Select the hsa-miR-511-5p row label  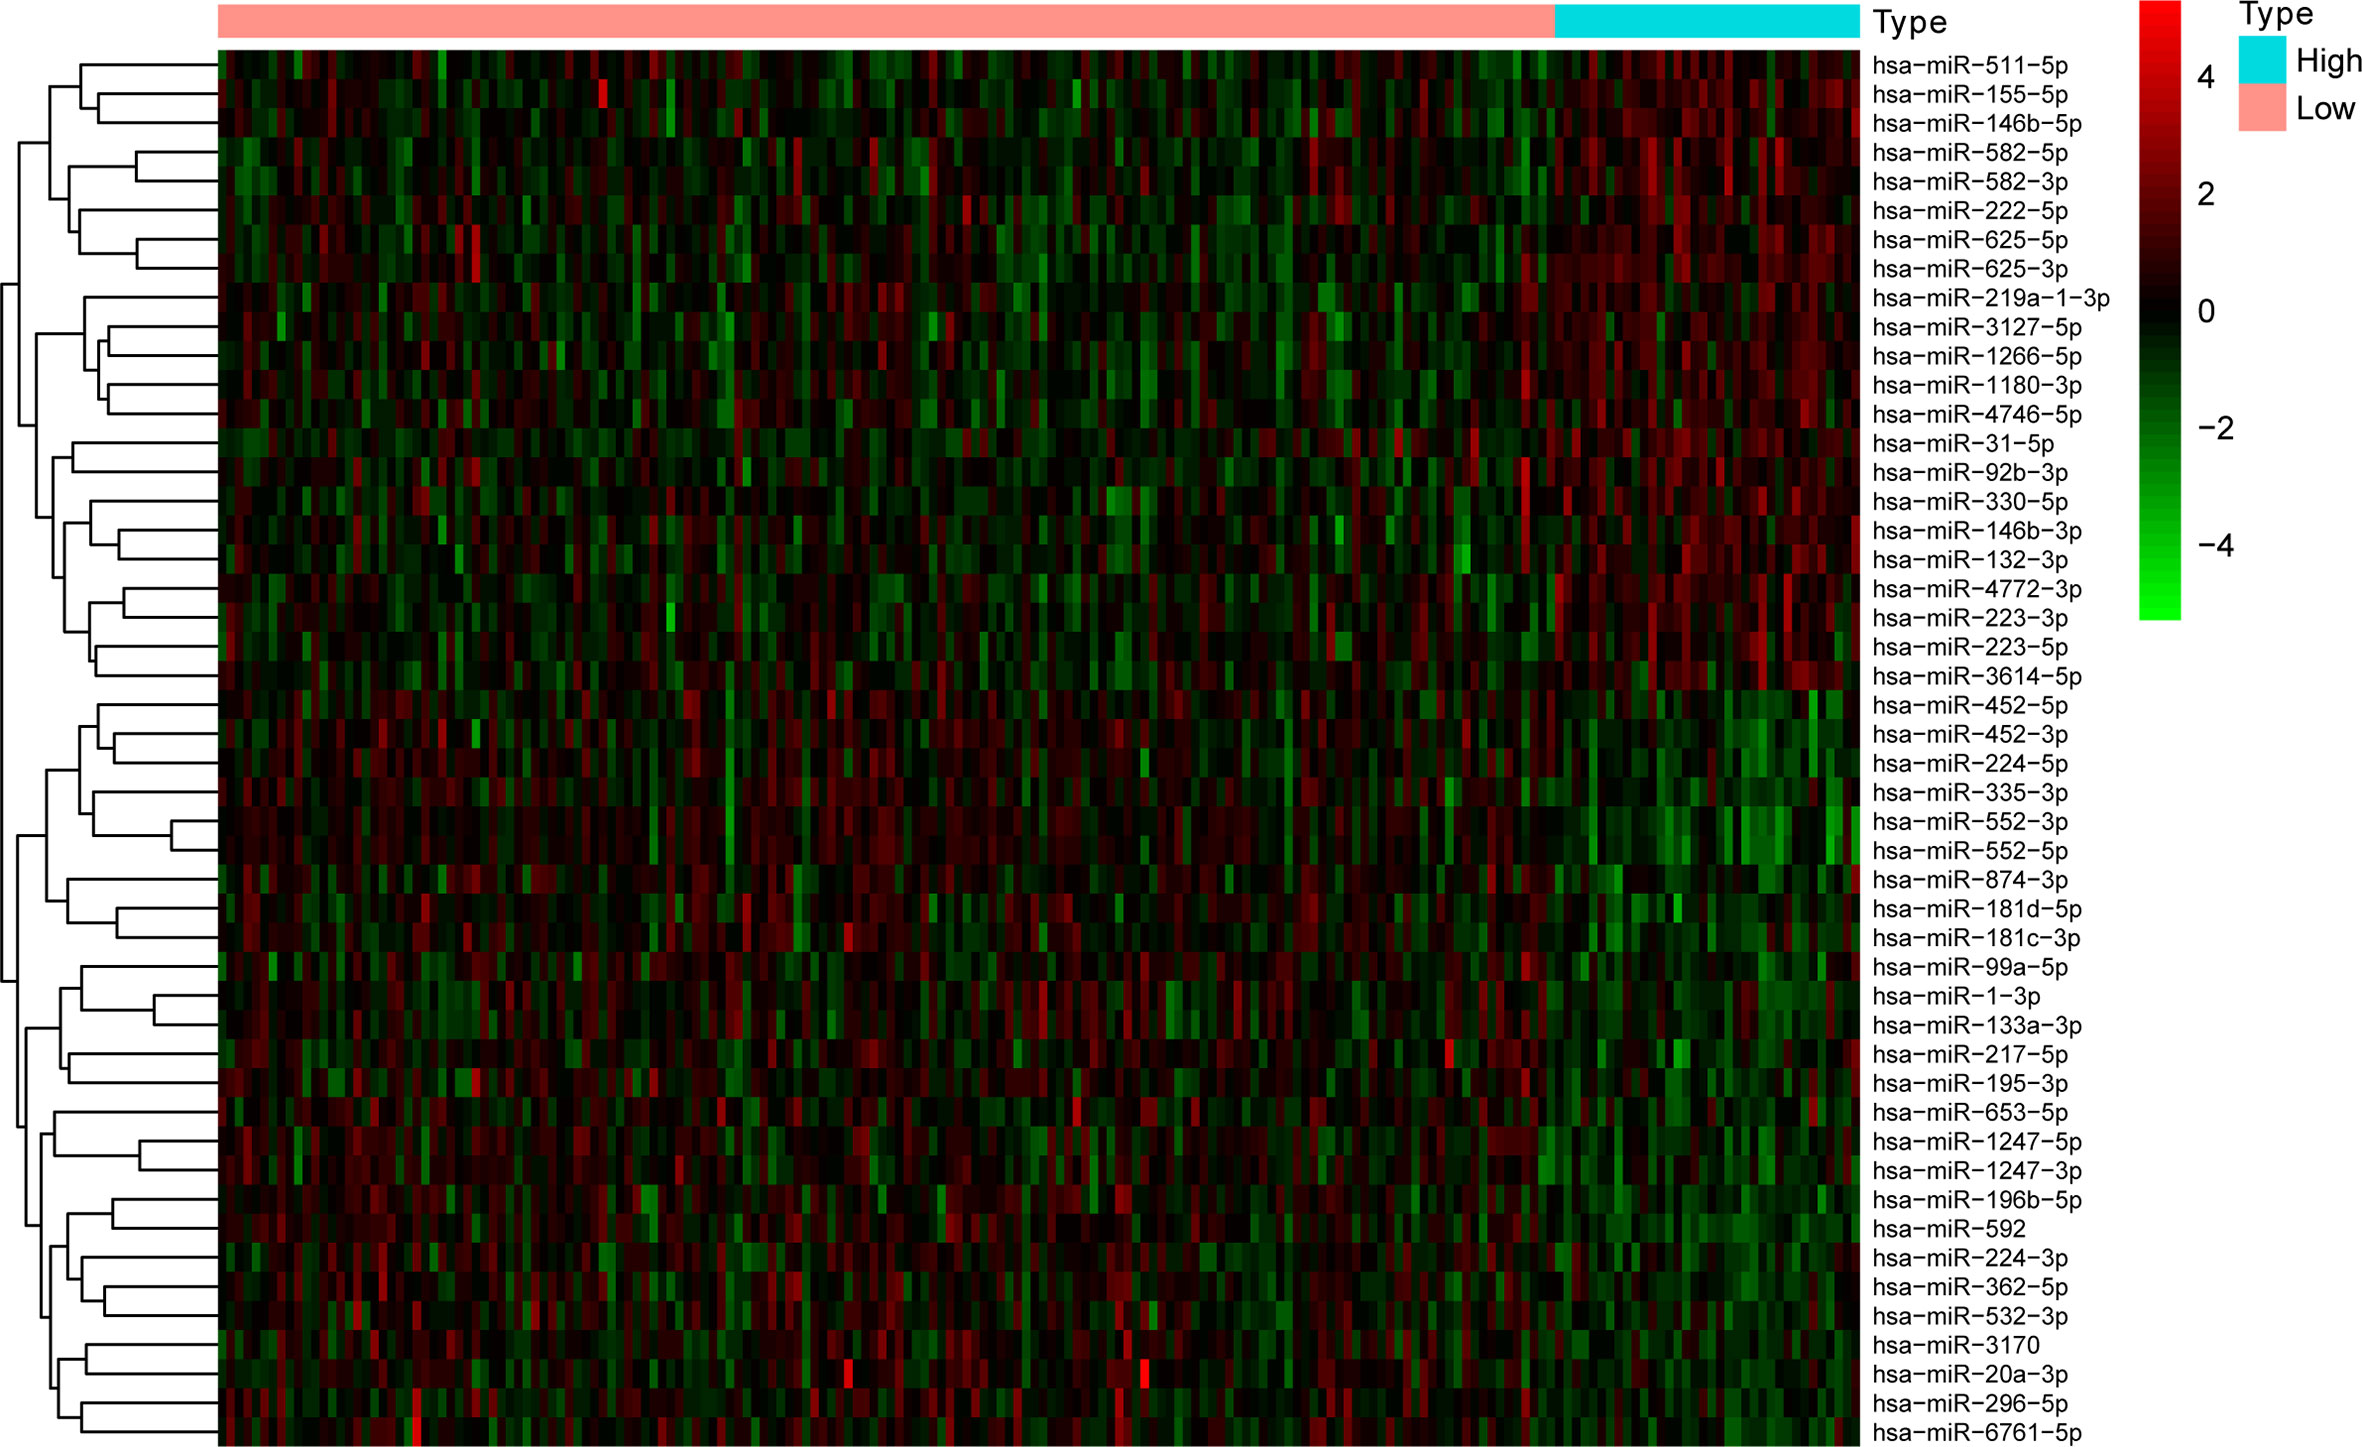(1970, 66)
